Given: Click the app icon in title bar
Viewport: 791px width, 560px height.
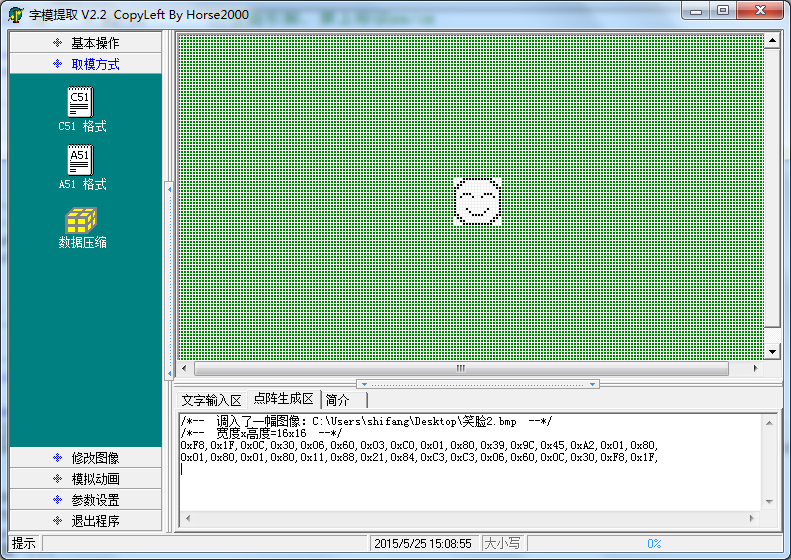Looking at the screenshot, I should click(x=16, y=15).
